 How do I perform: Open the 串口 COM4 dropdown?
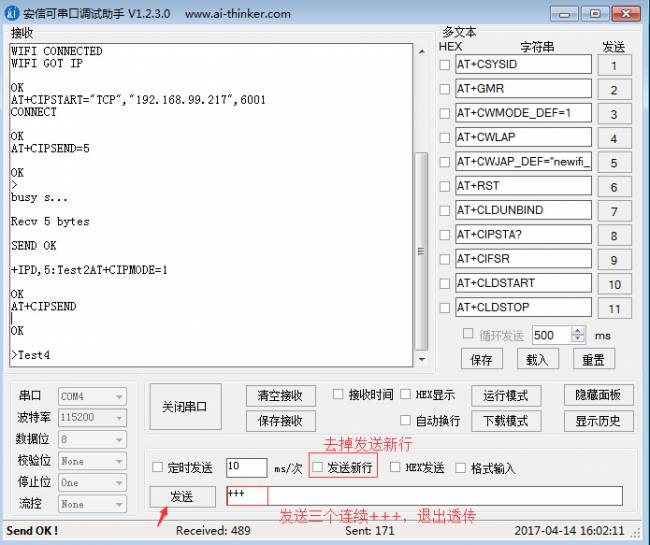pos(92,396)
